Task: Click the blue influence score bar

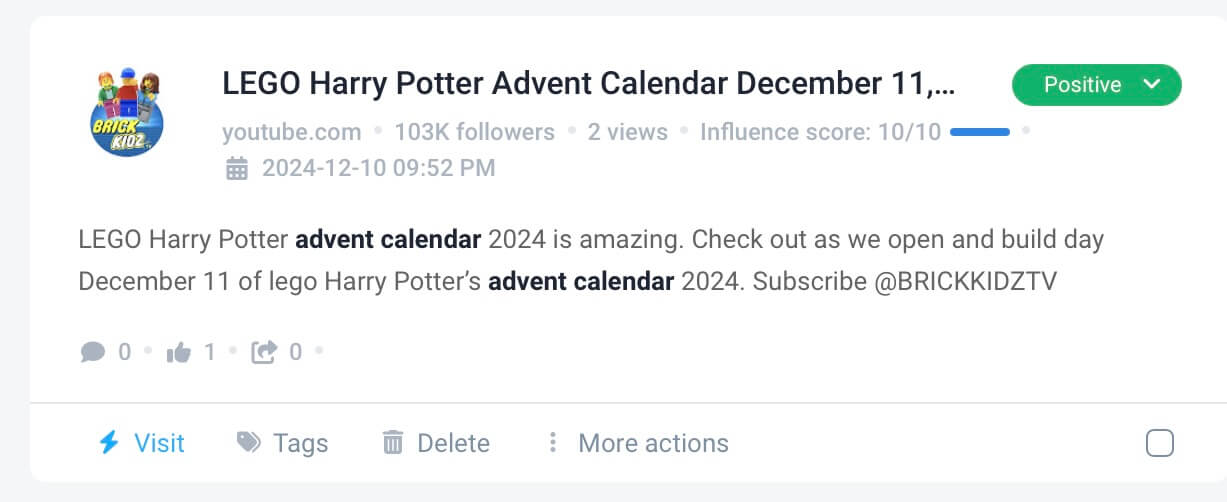Action: pos(979,132)
